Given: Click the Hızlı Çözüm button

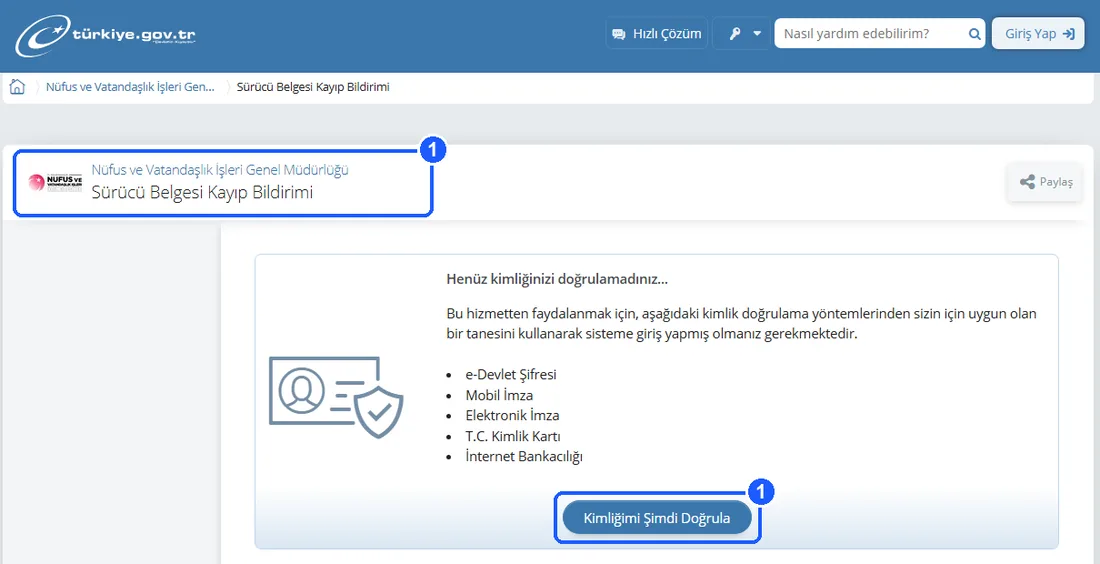Looking at the screenshot, I should (x=657, y=34).
